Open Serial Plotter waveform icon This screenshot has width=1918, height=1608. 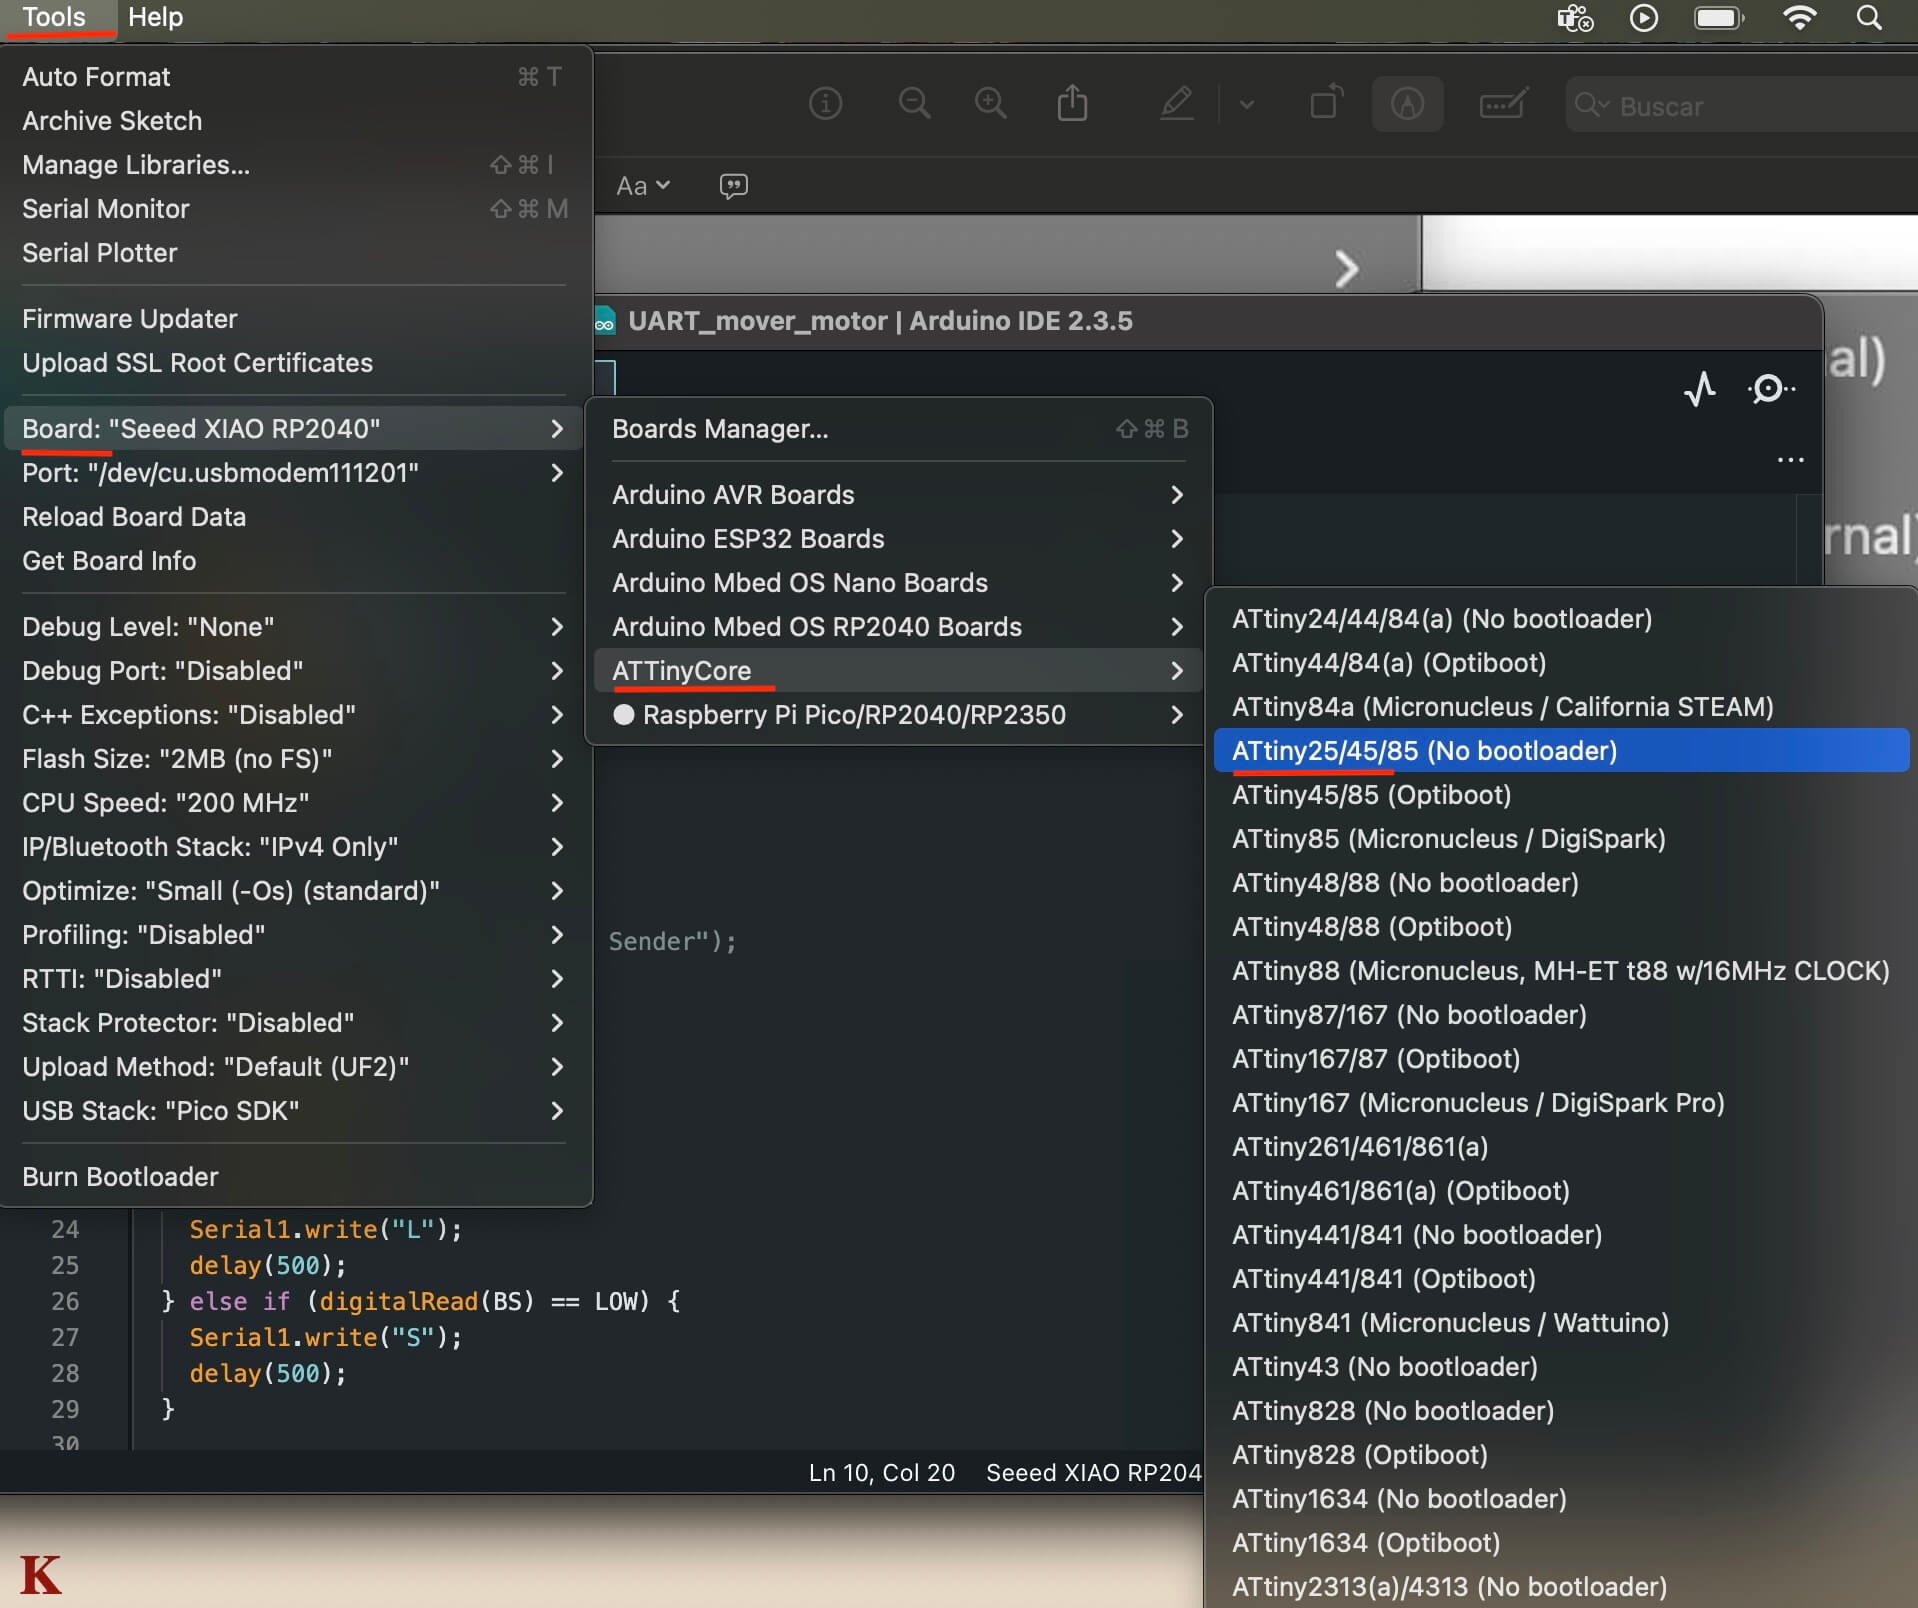[x=1699, y=388]
